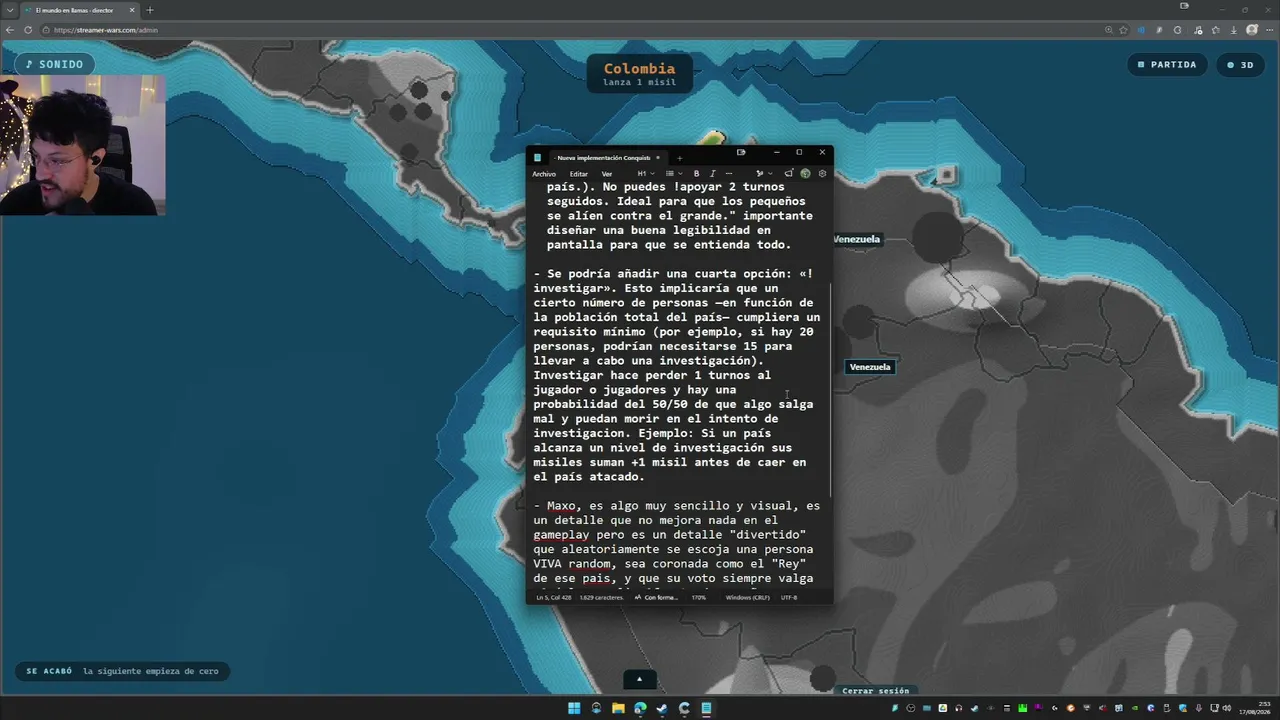The height and width of the screenshot is (720, 1280).
Task: Click the Notepad app icon in title bar
Action: [x=537, y=158]
